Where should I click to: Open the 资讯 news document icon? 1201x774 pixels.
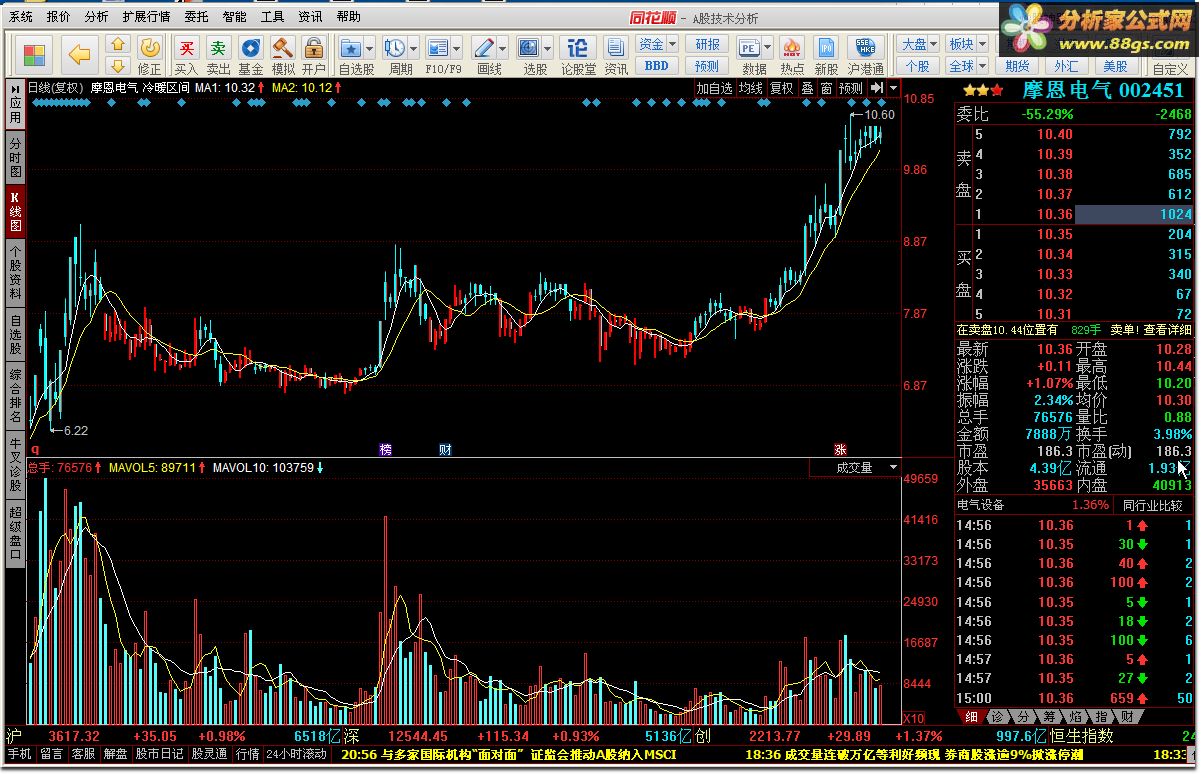point(616,55)
